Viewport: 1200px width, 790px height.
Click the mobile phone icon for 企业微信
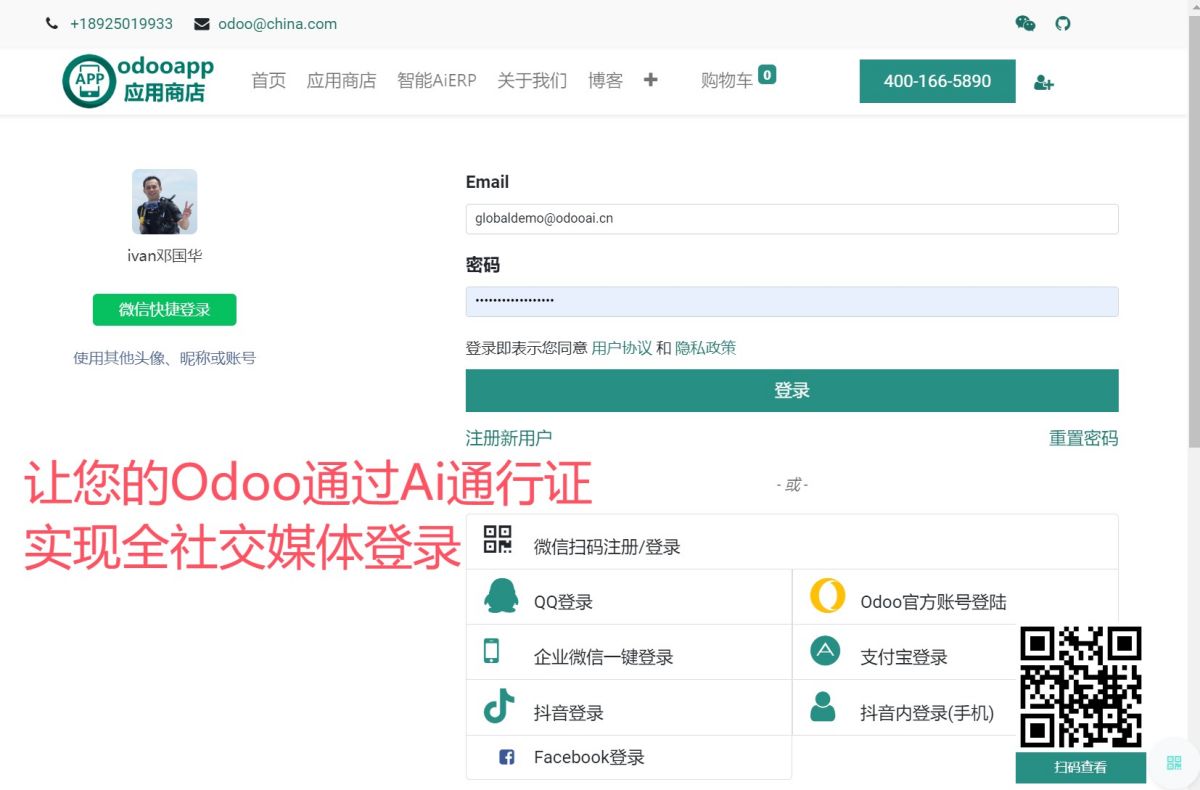(x=491, y=652)
